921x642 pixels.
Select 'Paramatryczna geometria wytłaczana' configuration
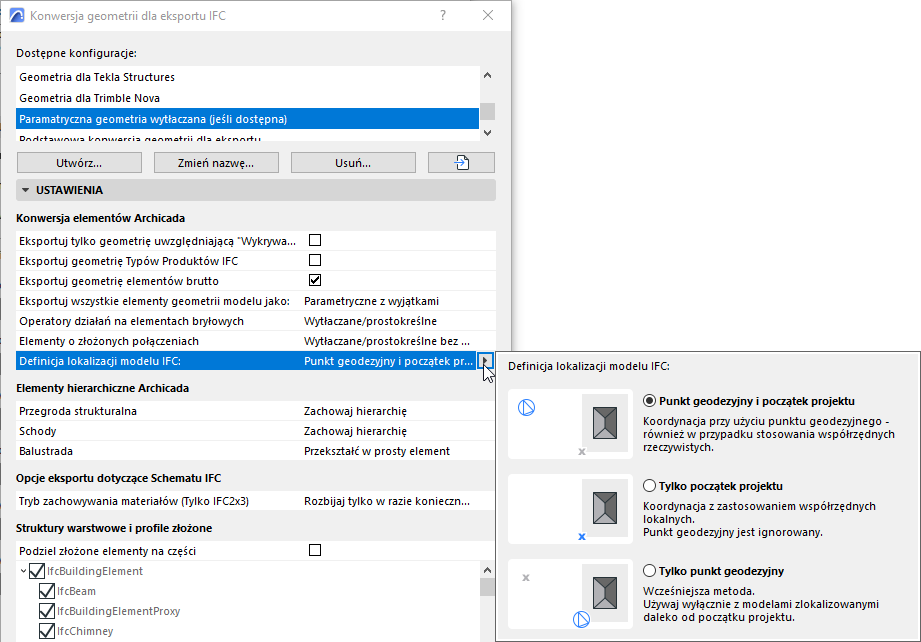point(247,119)
